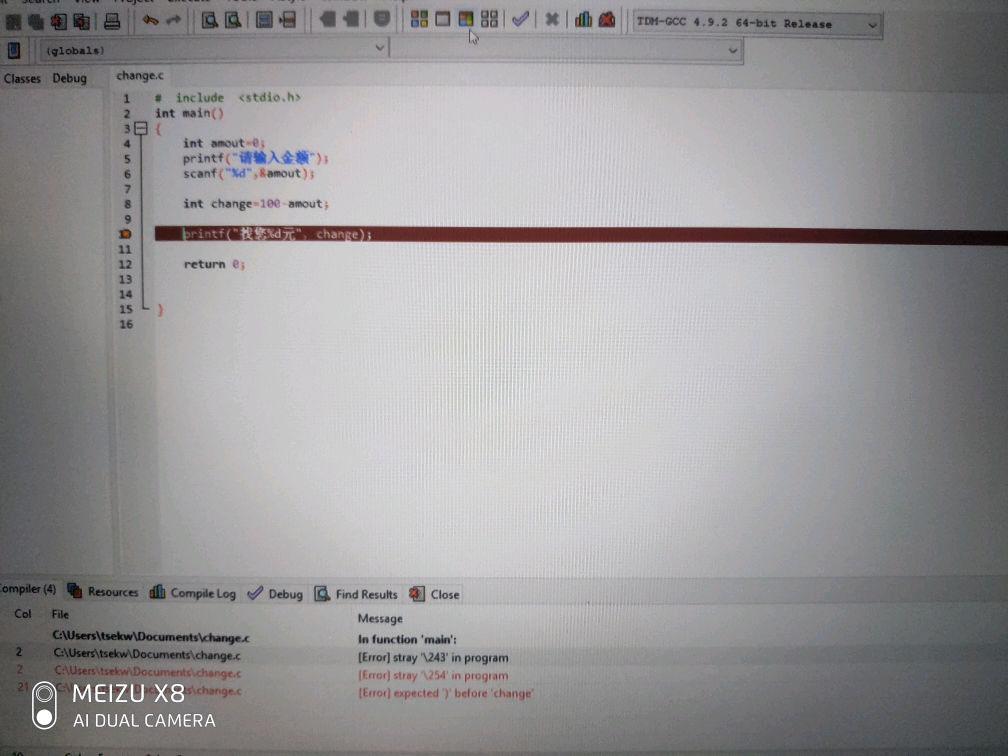Close the current file with toolbar icon
This screenshot has width=1008, height=756.
click(58, 22)
